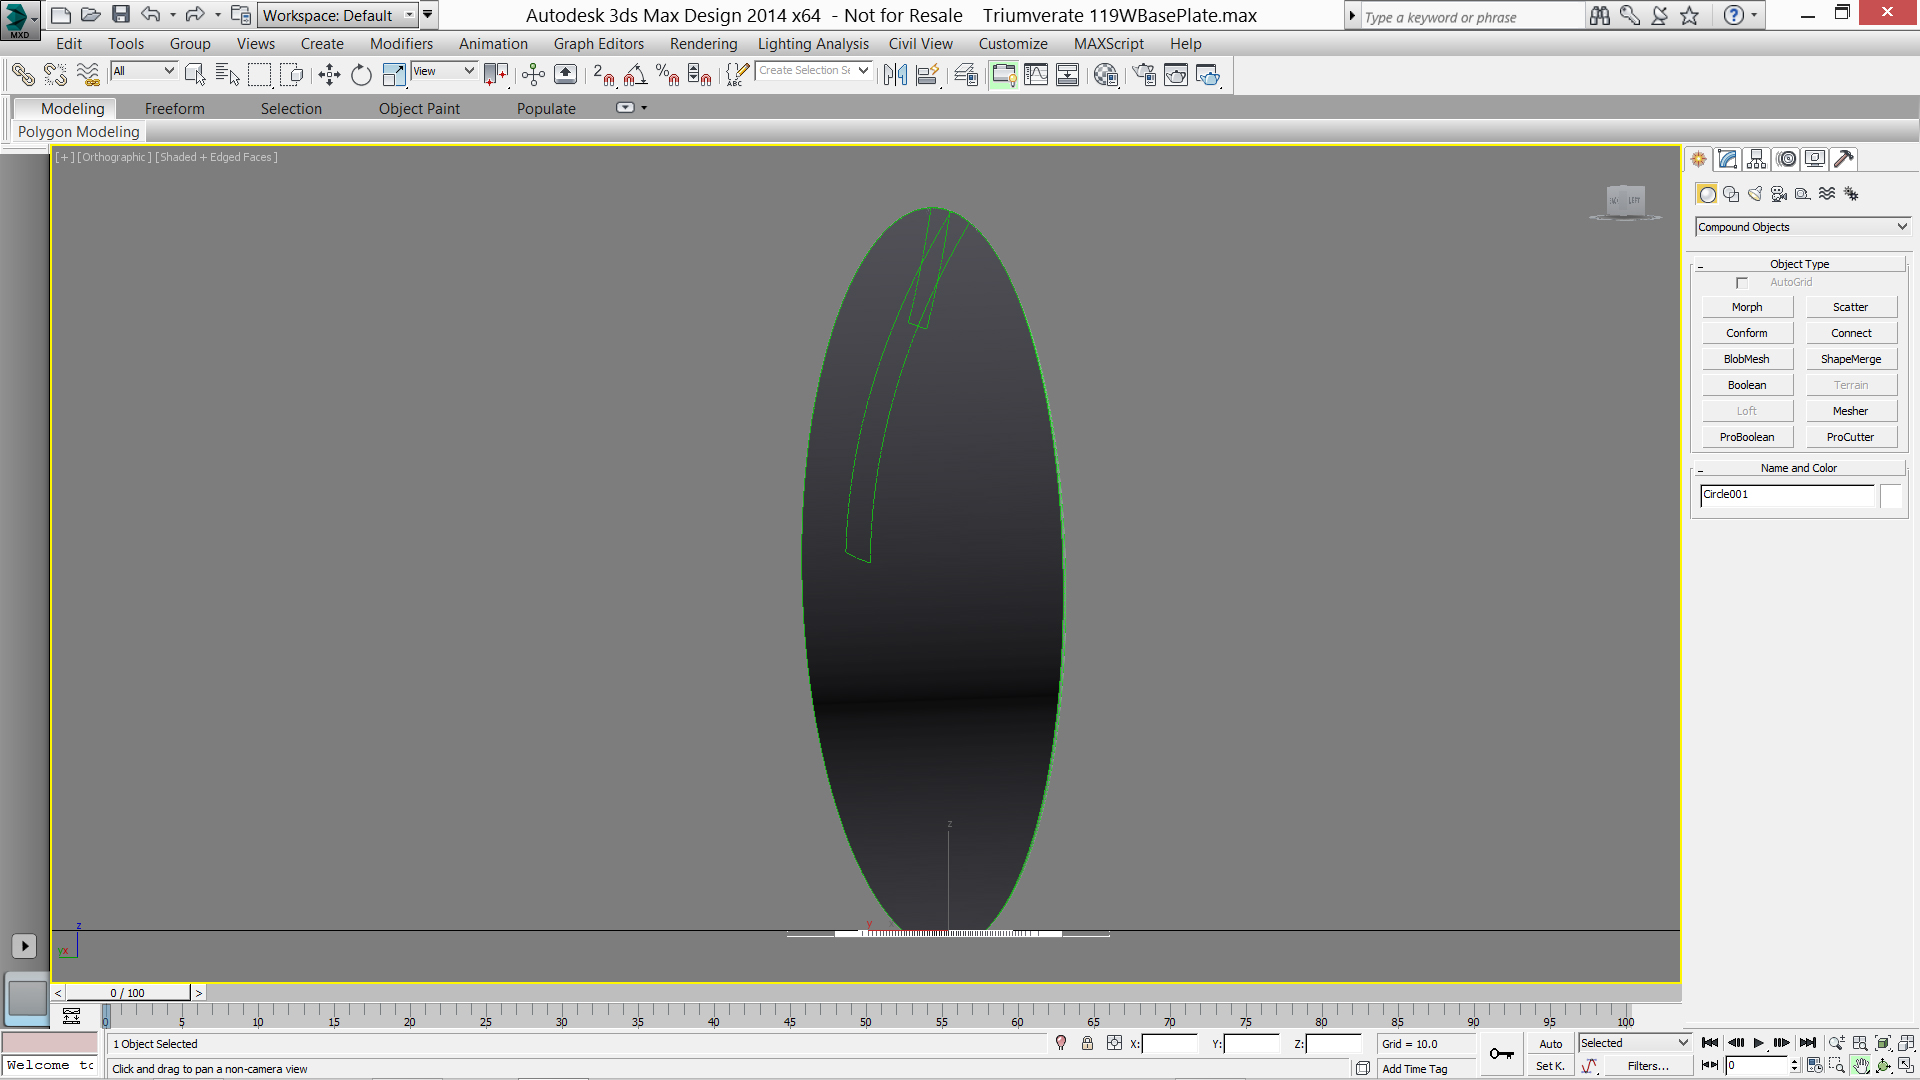Select the Cameras category icon
The image size is (1920, 1080).
pos(1779,194)
